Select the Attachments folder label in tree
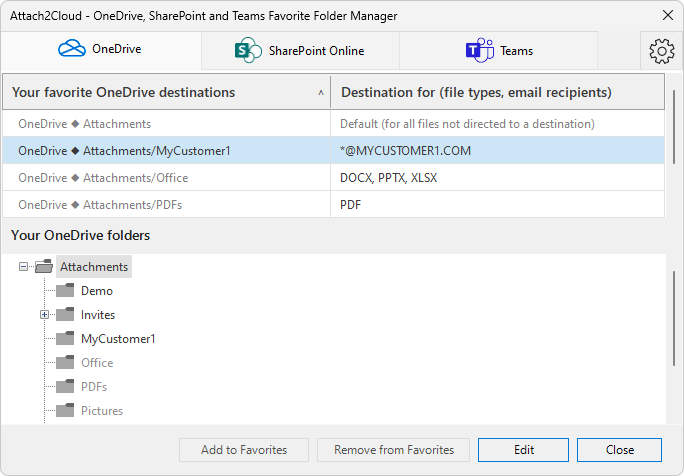684x476 pixels. point(94,267)
